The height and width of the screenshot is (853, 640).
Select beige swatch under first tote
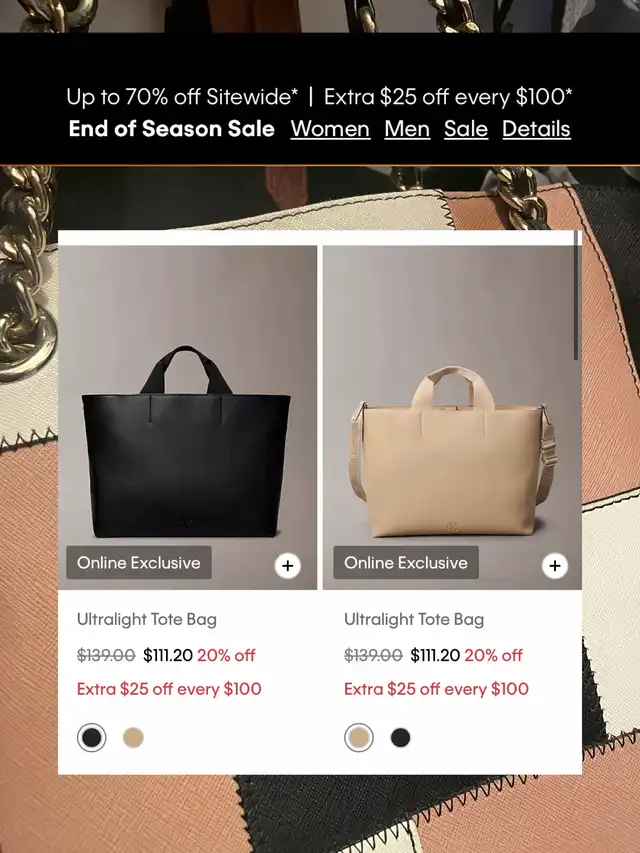[x=133, y=738]
